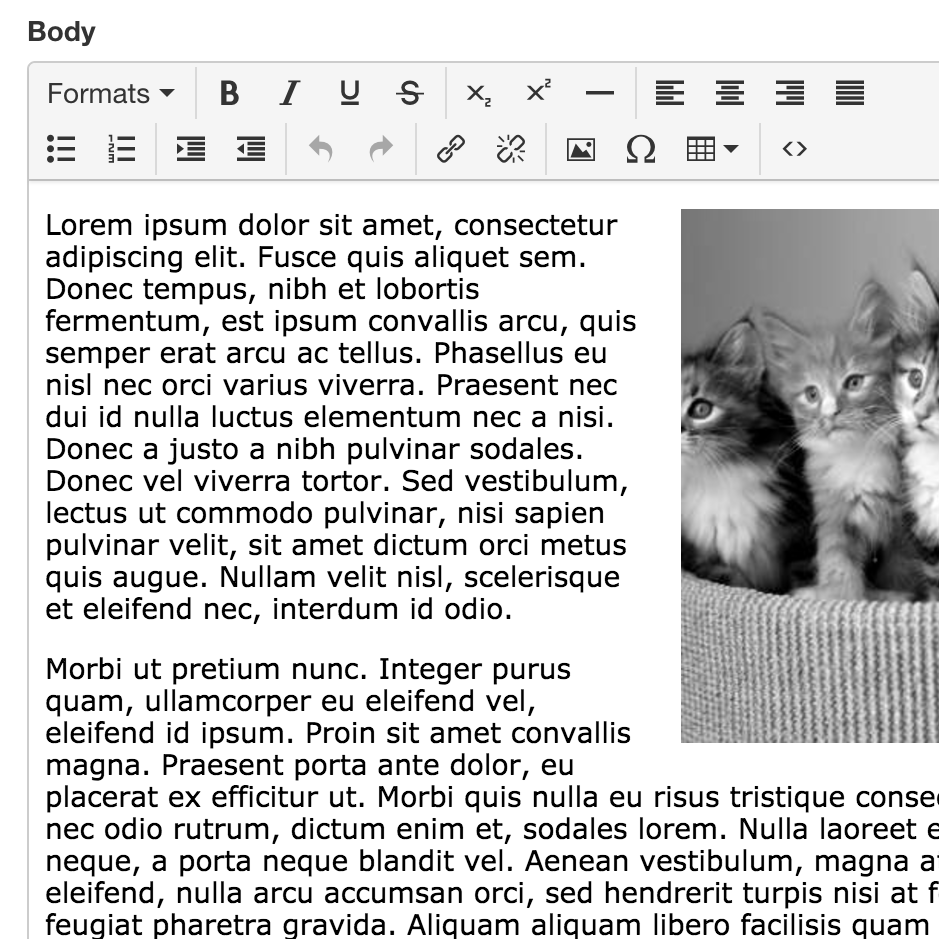Toggle bold formatting
939x939 pixels.
(229, 93)
